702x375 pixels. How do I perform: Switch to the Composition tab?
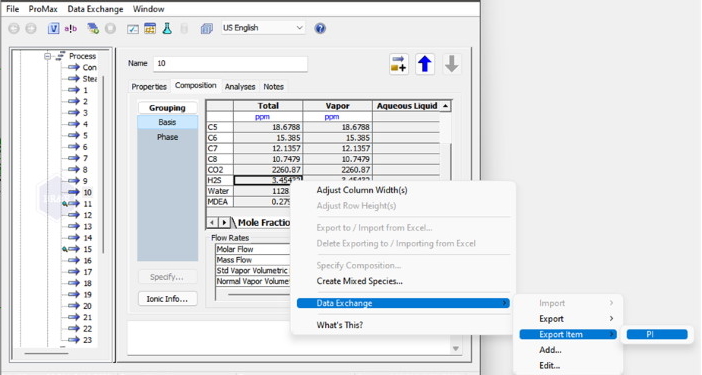point(196,85)
